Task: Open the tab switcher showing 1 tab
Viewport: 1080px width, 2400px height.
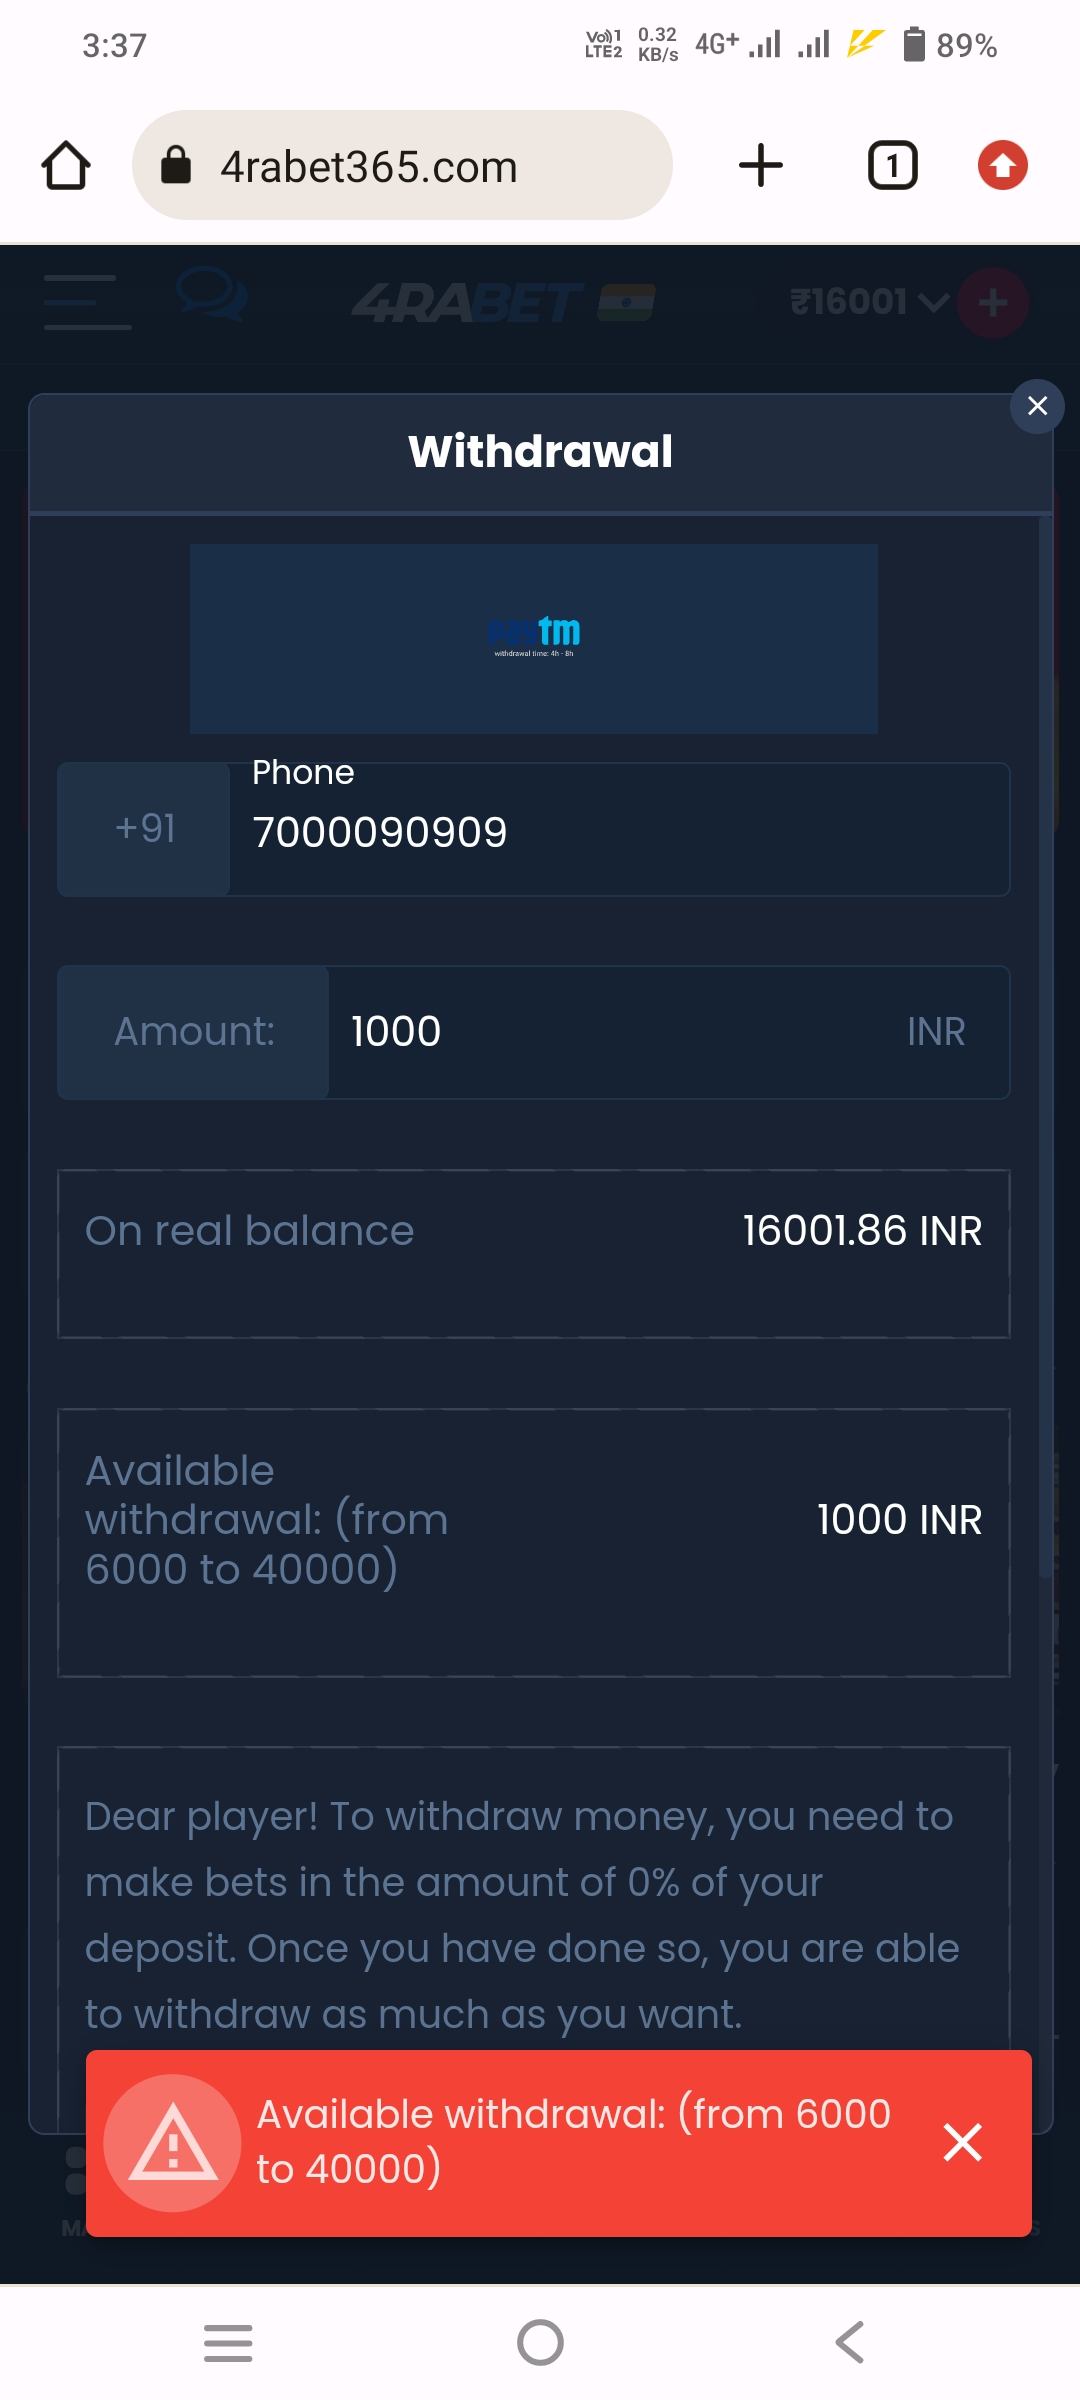Action: (x=892, y=166)
